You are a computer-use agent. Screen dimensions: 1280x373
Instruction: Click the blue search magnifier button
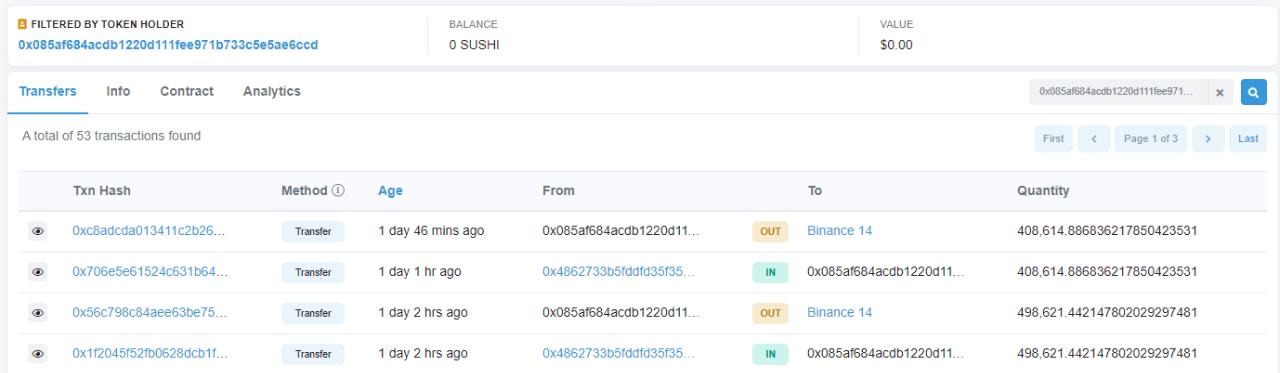click(x=1253, y=92)
